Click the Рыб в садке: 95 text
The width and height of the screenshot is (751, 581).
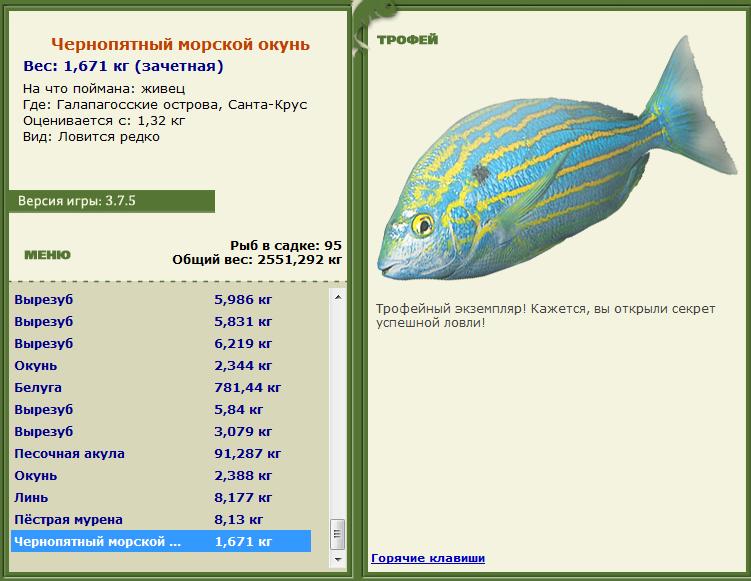(x=286, y=246)
